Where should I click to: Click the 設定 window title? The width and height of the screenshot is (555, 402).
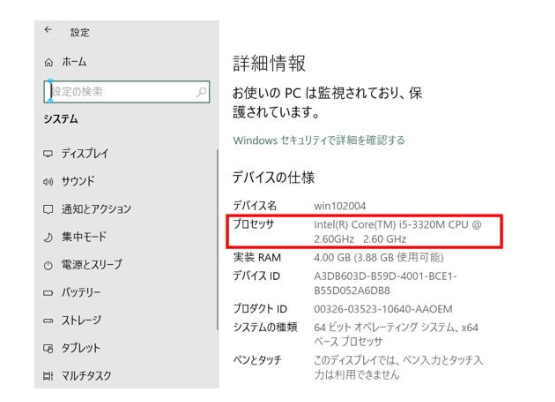[x=80, y=33]
